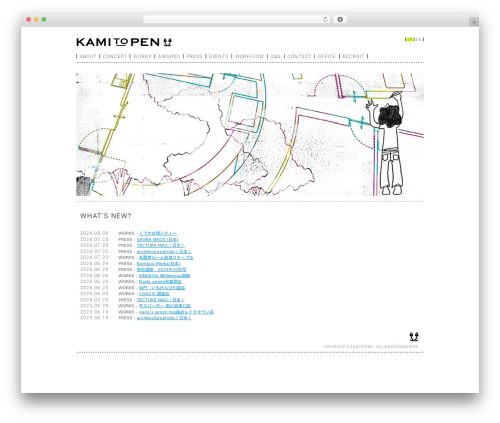This screenshot has height=423, width=500.
Task: Select OFFICE in the navigation
Action: (327, 56)
